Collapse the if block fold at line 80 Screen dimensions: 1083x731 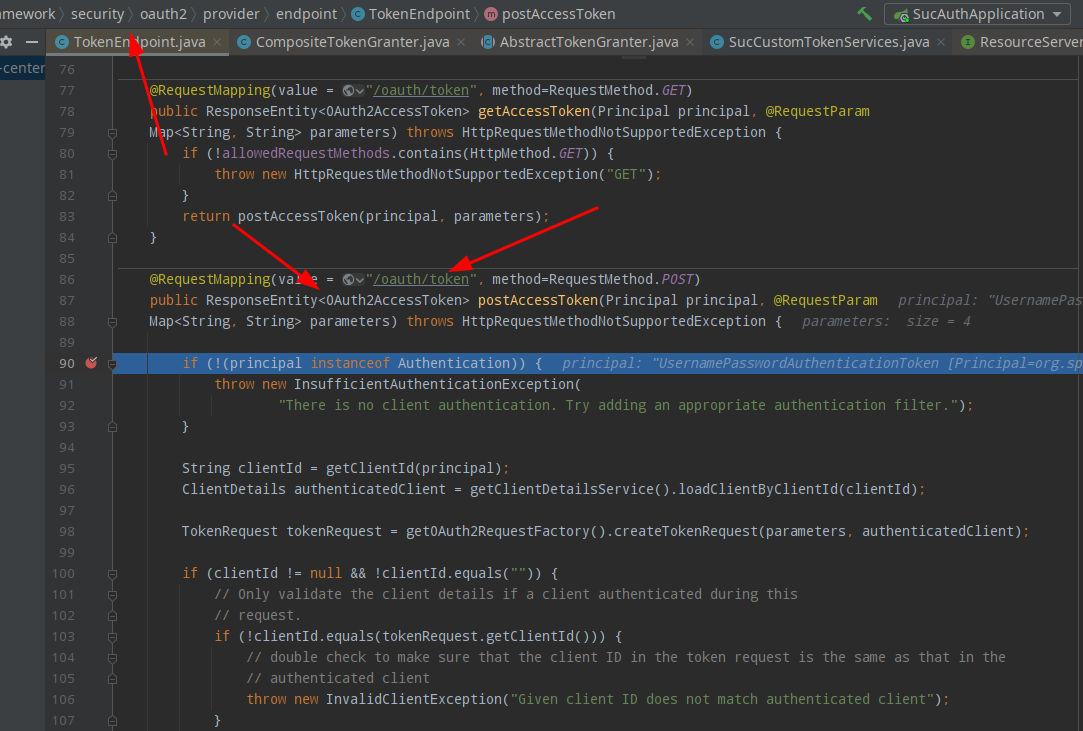[x=112, y=154]
